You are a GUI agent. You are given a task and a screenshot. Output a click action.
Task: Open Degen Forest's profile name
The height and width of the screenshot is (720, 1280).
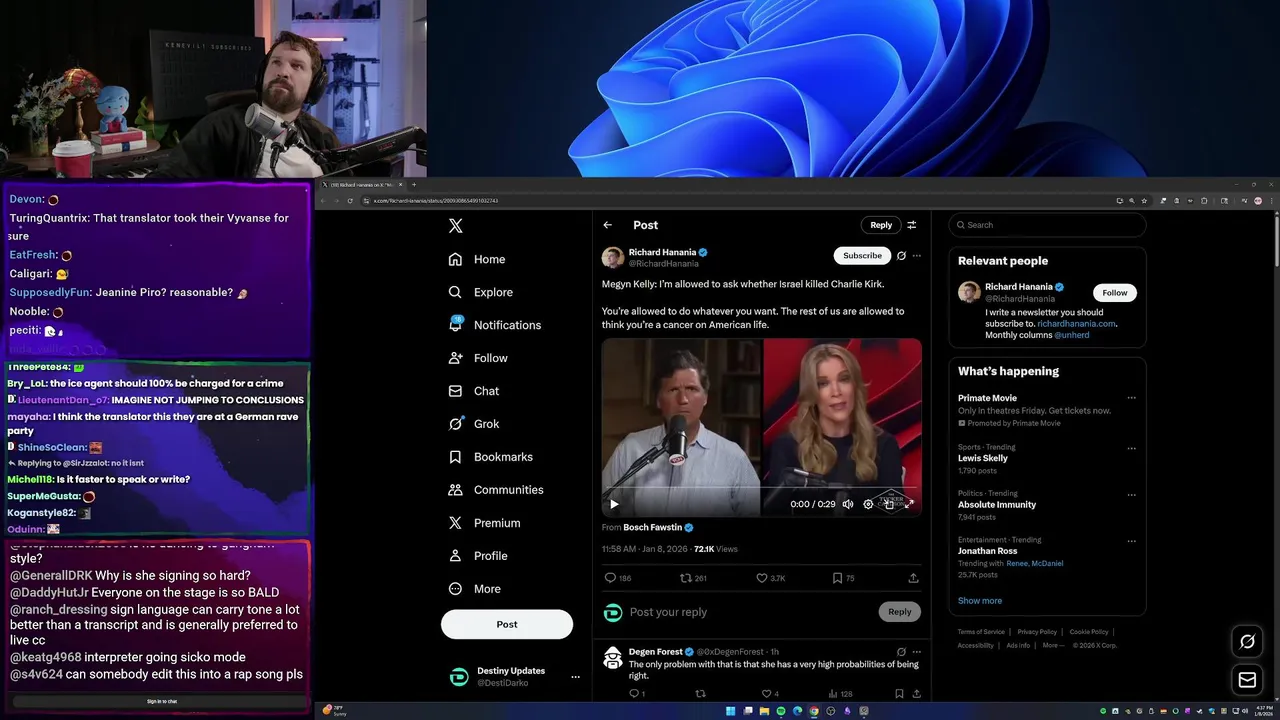(x=655, y=652)
